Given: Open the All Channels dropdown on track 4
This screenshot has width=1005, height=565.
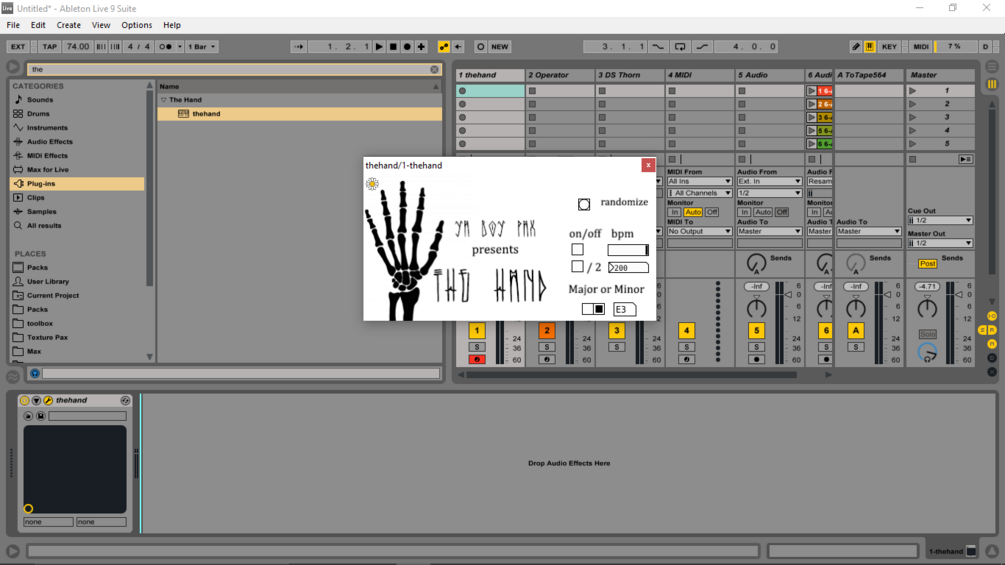Looking at the screenshot, I should (699, 193).
